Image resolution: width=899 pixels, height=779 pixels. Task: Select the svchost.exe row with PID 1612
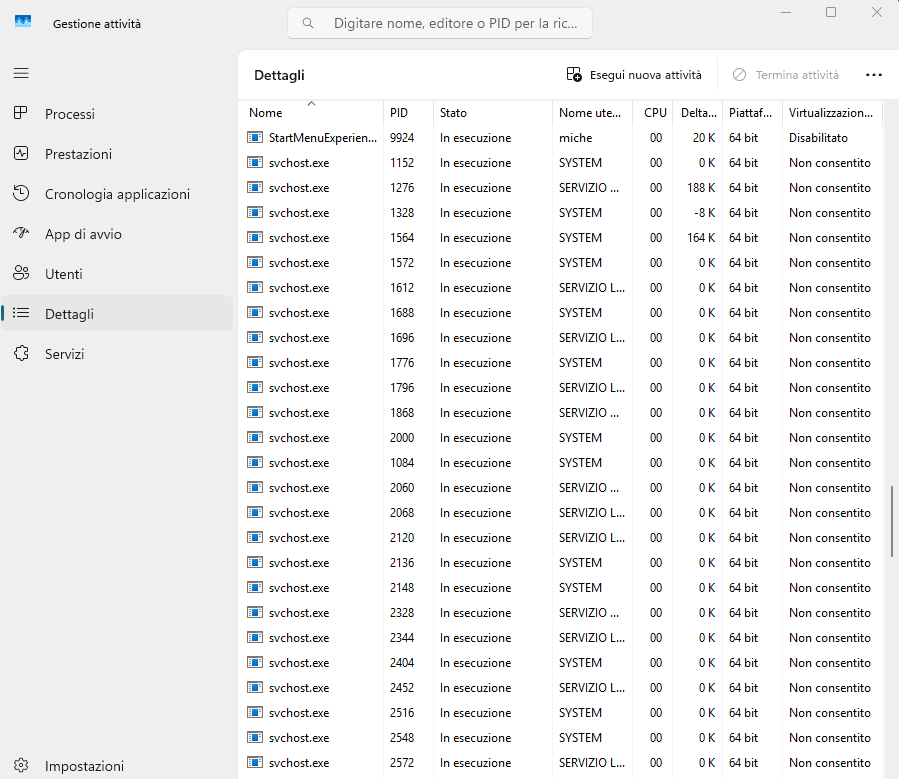point(562,288)
